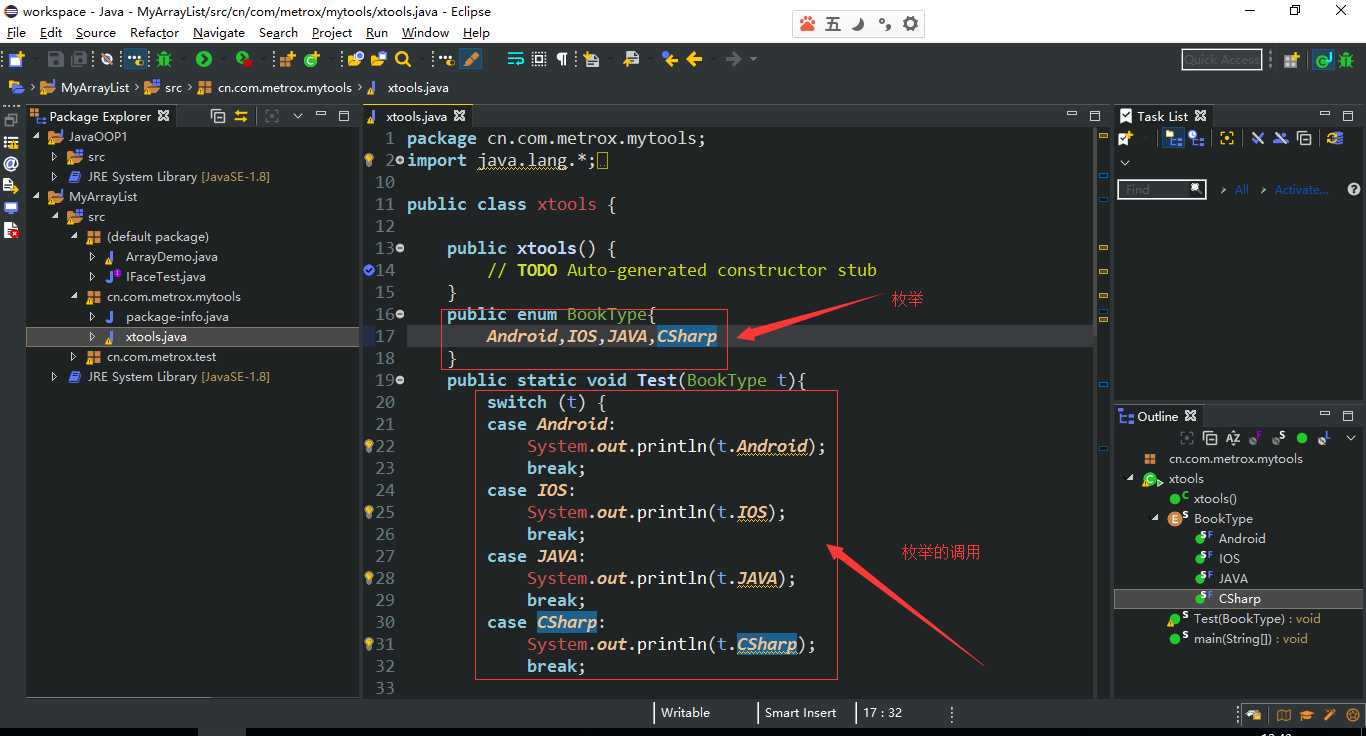Open the Project menu

coord(332,32)
